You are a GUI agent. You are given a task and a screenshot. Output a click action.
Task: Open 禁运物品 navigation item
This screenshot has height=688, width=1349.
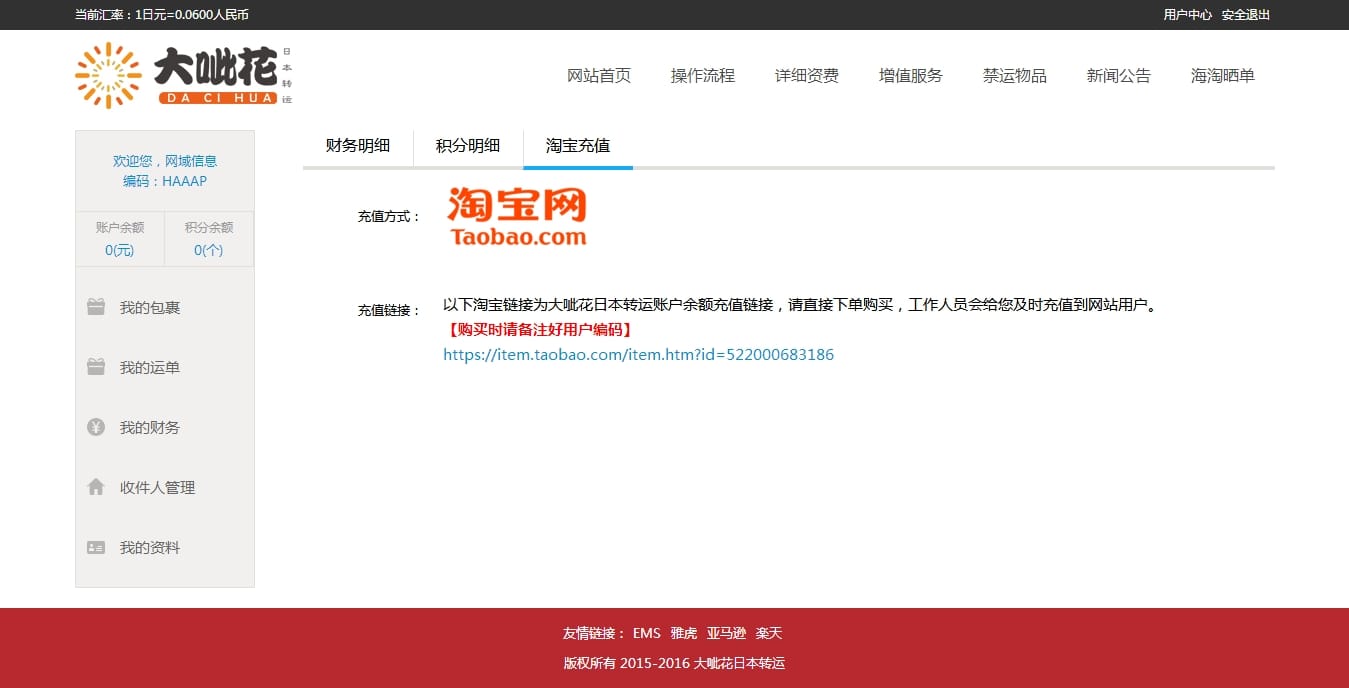(x=1015, y=76)
